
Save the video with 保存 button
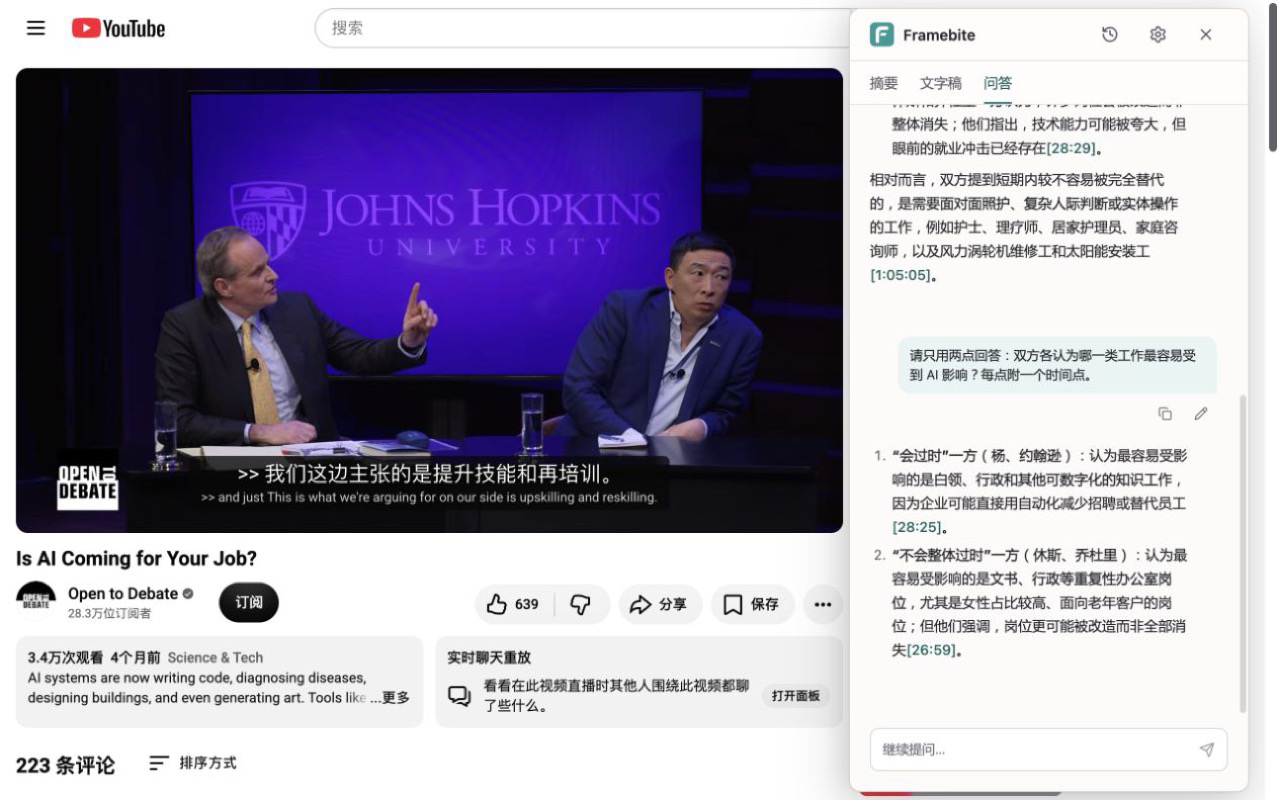tap(752, 604)
